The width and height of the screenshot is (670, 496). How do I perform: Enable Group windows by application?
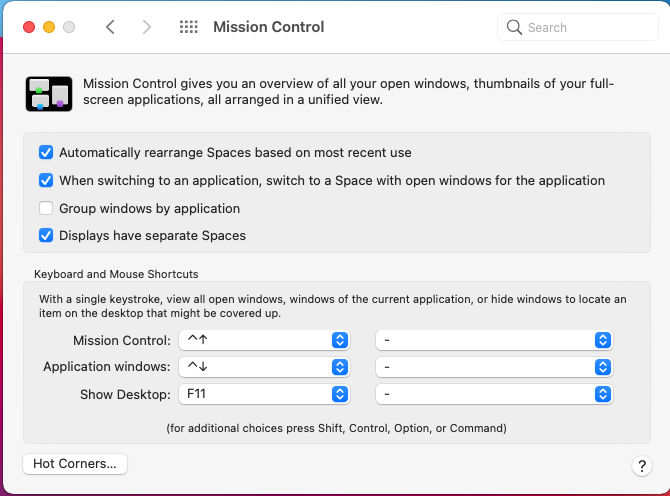pyautogui.click(x=46, y=209)
